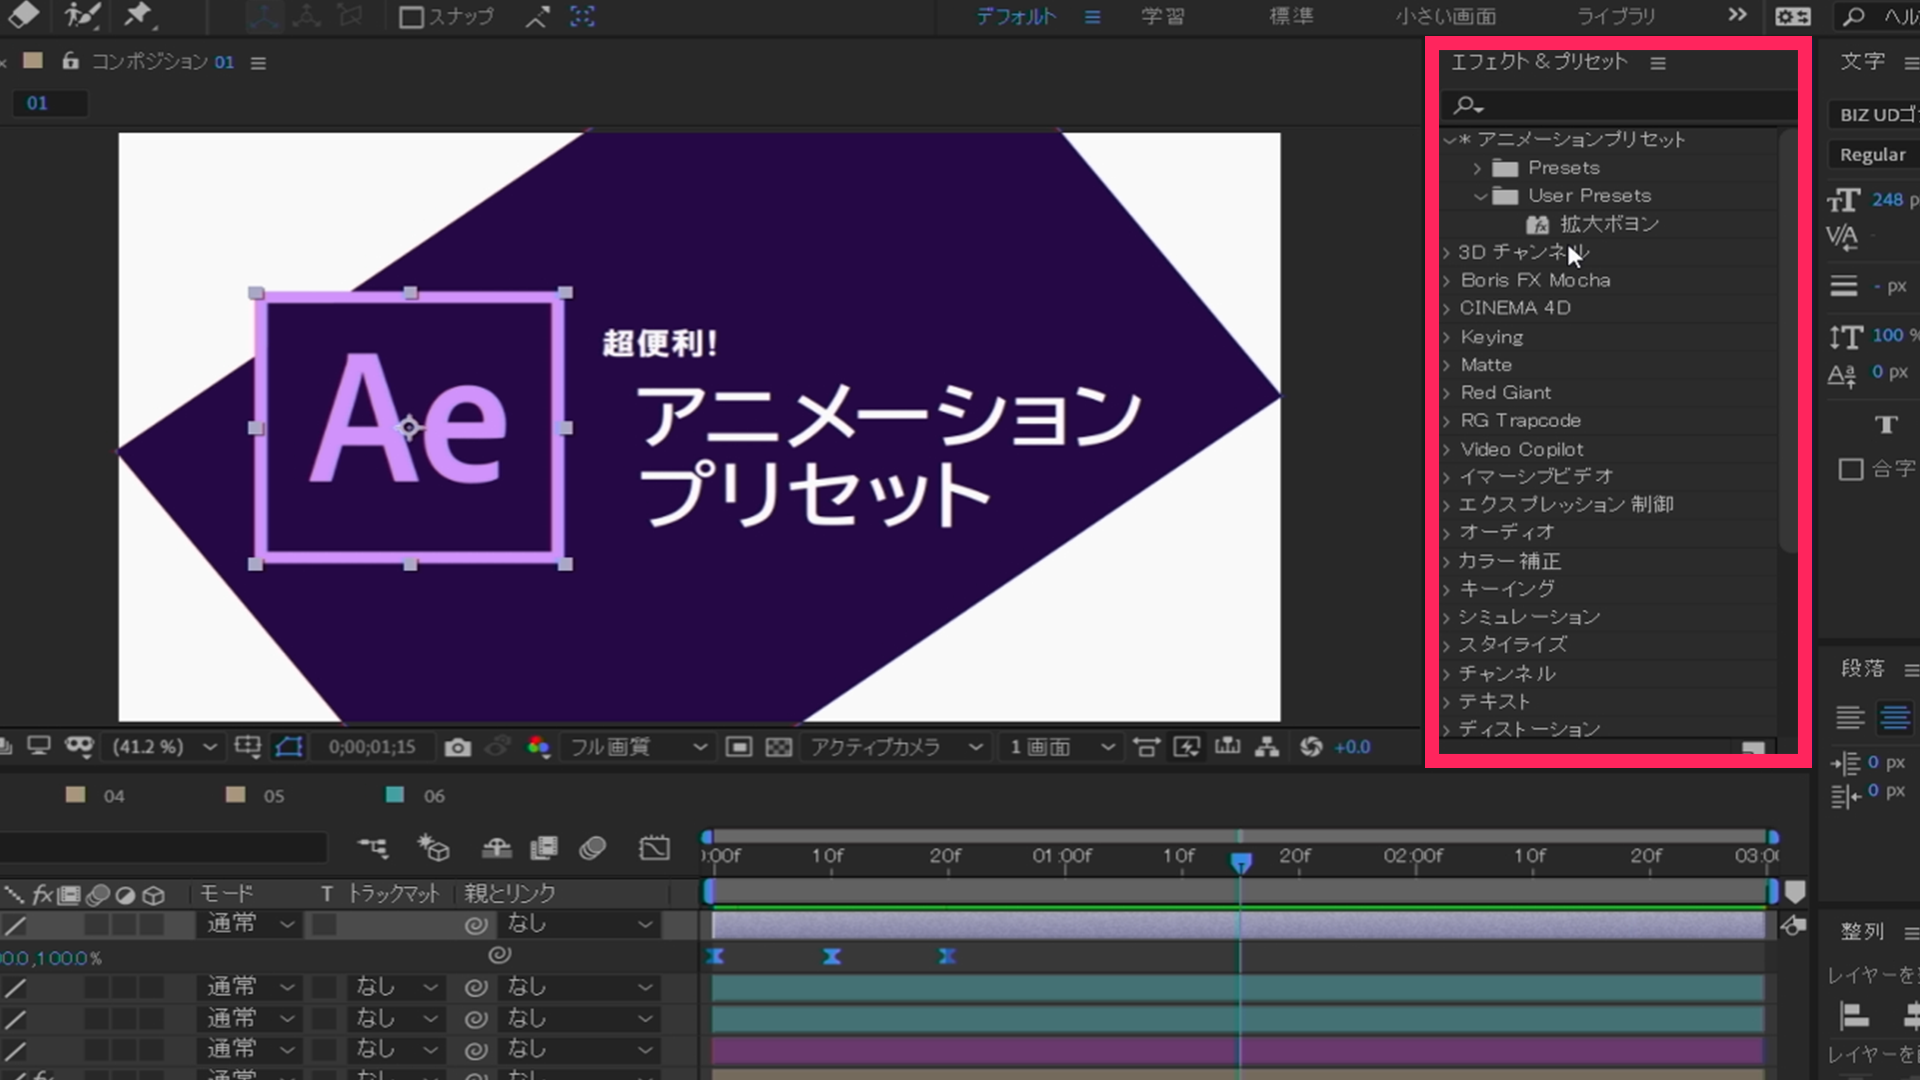Select the 拡大ボヨン preset
1920x1080 pixels.
click(1609, 224)
